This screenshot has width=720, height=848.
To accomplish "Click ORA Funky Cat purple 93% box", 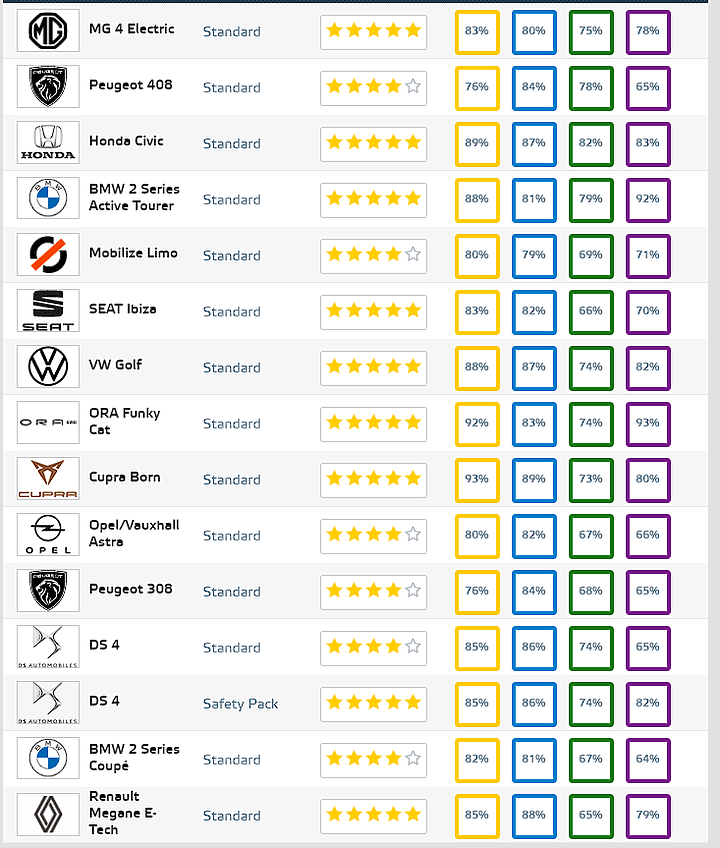I will tap(648, 423).
